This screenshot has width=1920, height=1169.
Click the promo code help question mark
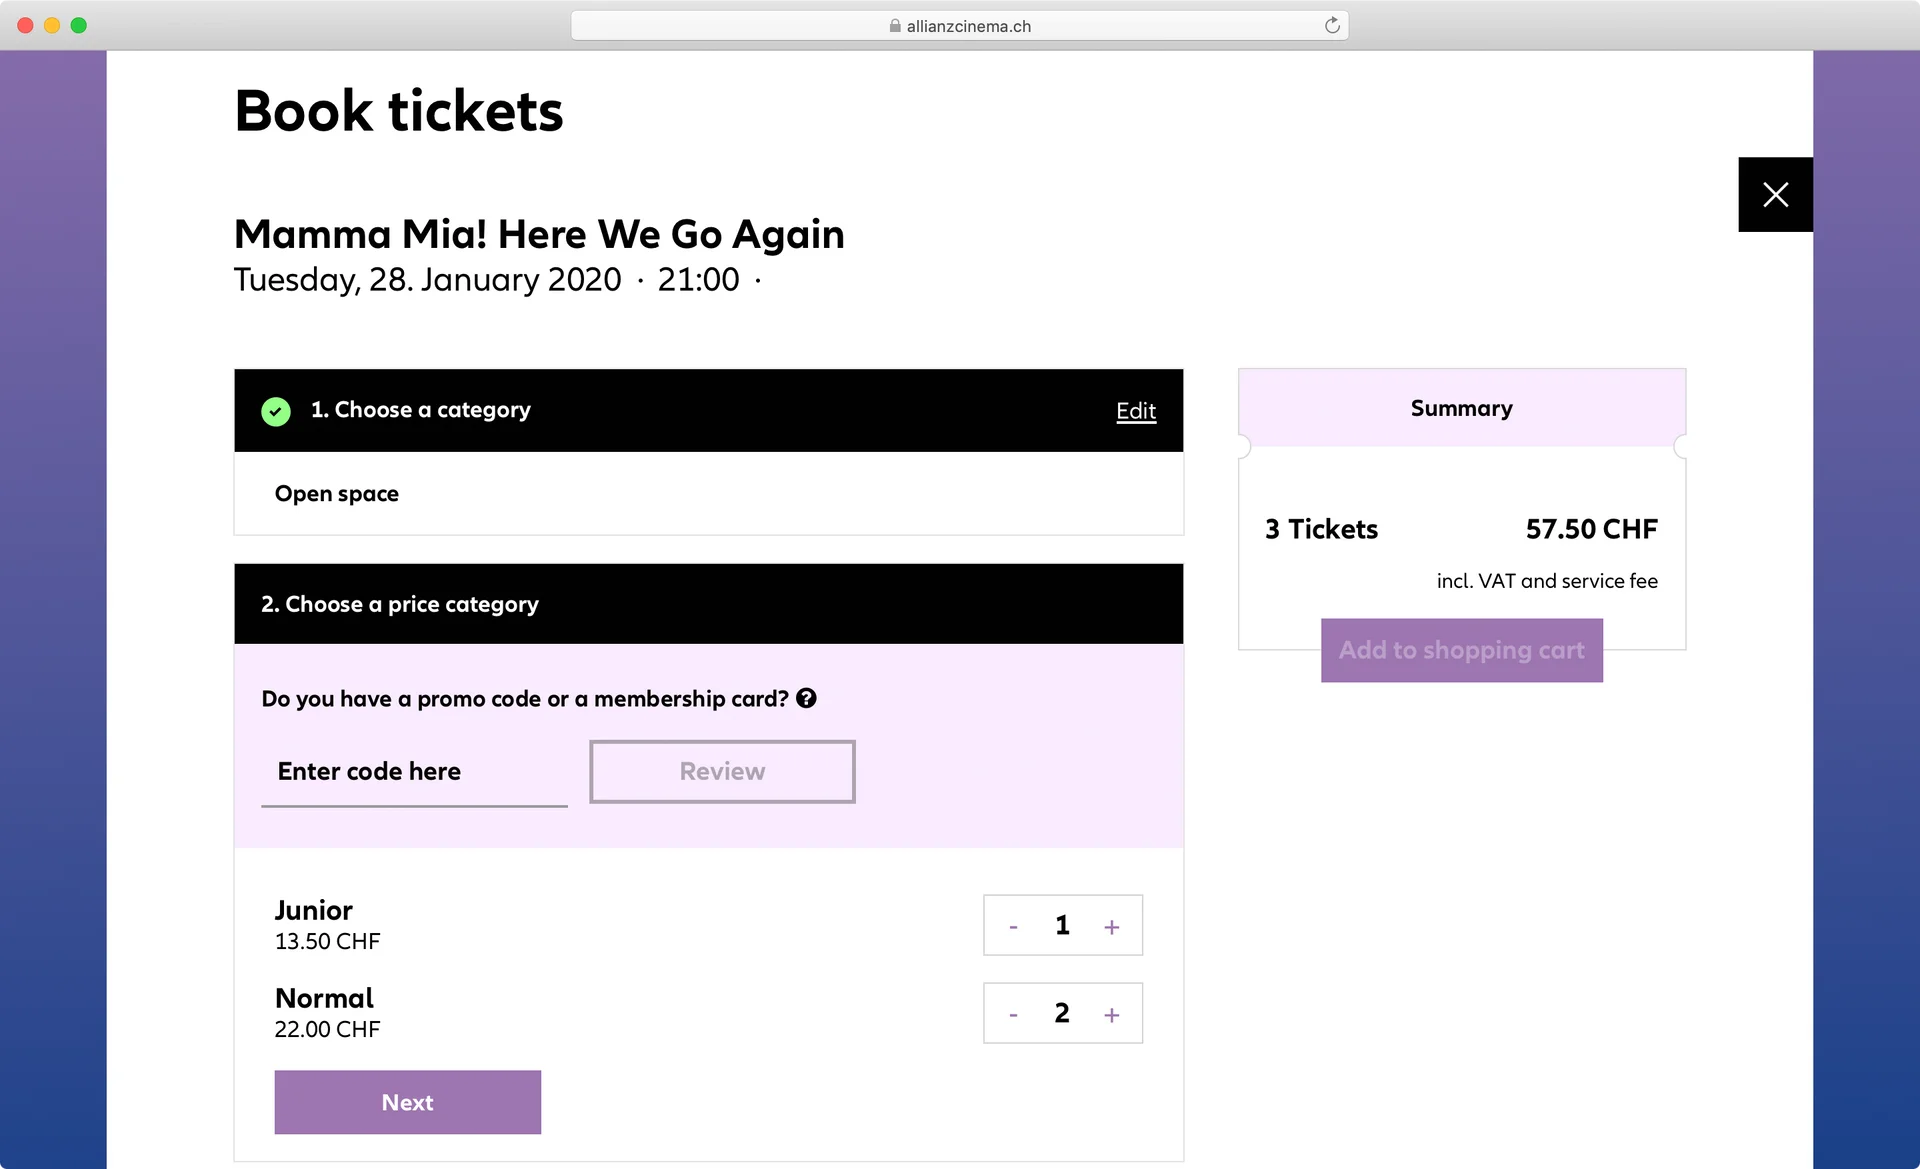[x=806, y=699]
